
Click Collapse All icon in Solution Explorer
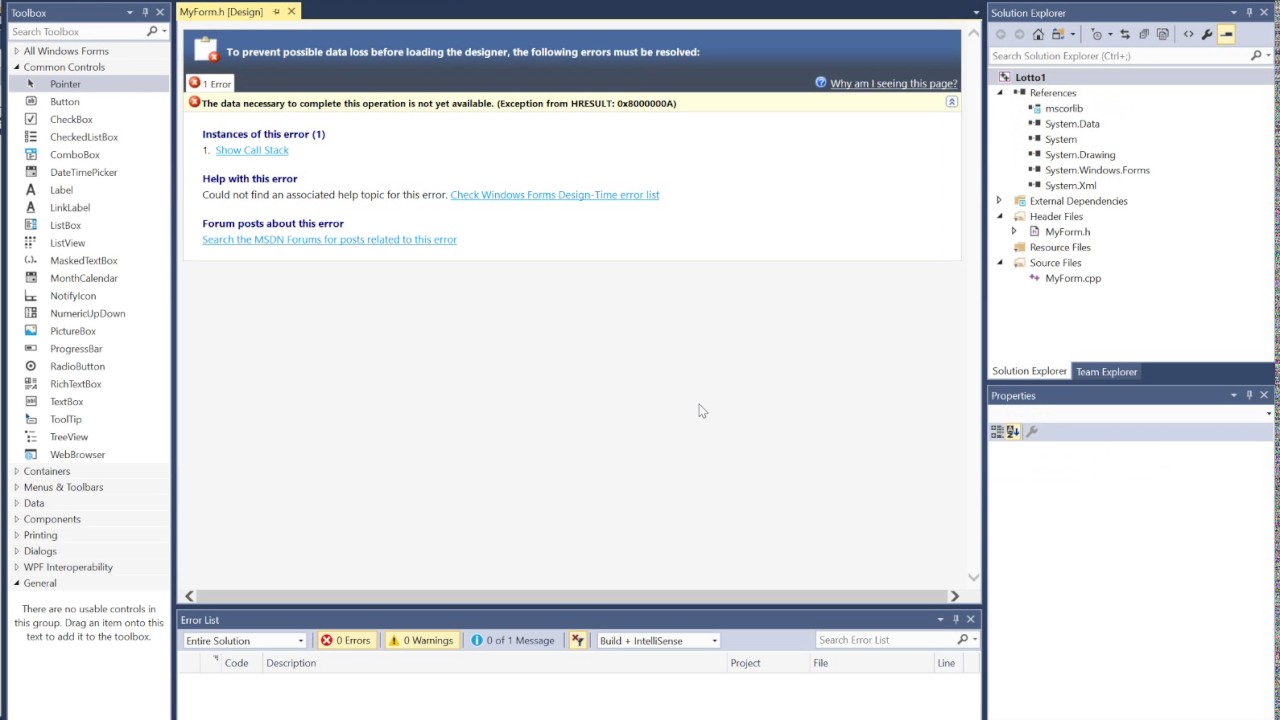pyautogui.click(x=1144, y=34)
